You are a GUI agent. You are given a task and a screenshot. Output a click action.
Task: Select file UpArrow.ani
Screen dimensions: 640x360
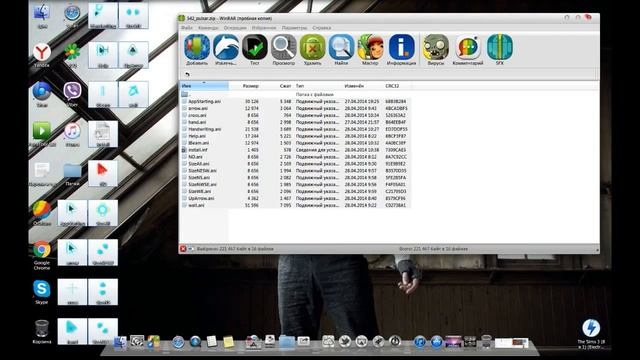pos(296,198)
